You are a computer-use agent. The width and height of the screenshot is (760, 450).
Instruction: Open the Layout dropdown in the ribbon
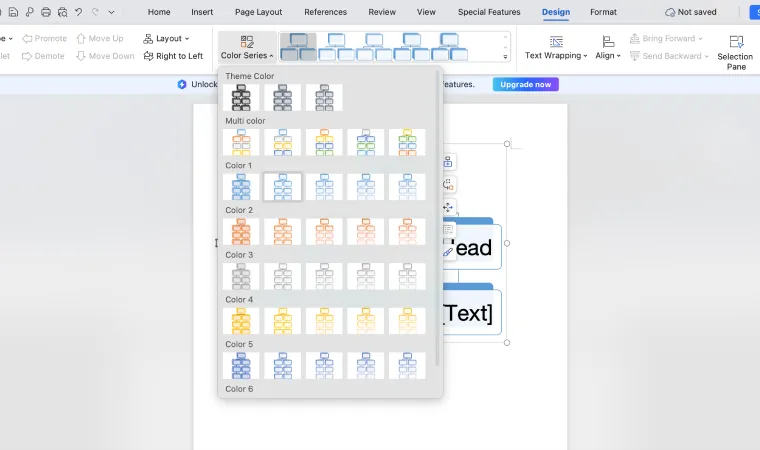[166, 39]
